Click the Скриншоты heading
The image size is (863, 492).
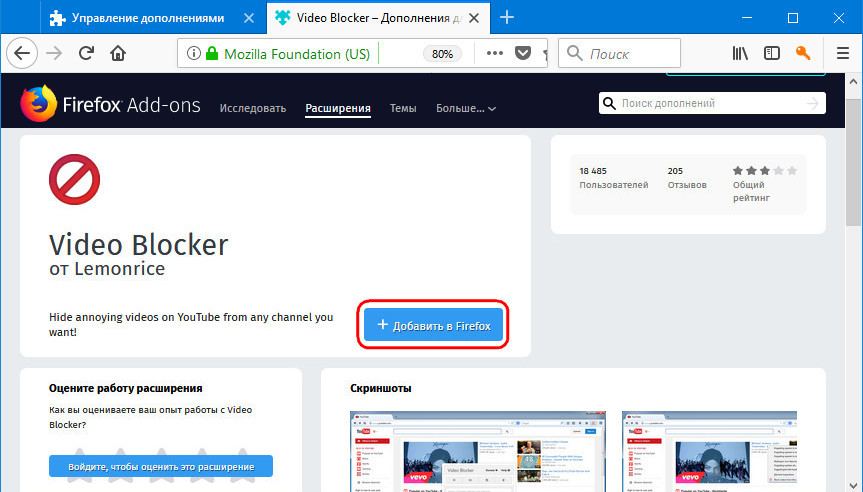[x=381, y=388]
